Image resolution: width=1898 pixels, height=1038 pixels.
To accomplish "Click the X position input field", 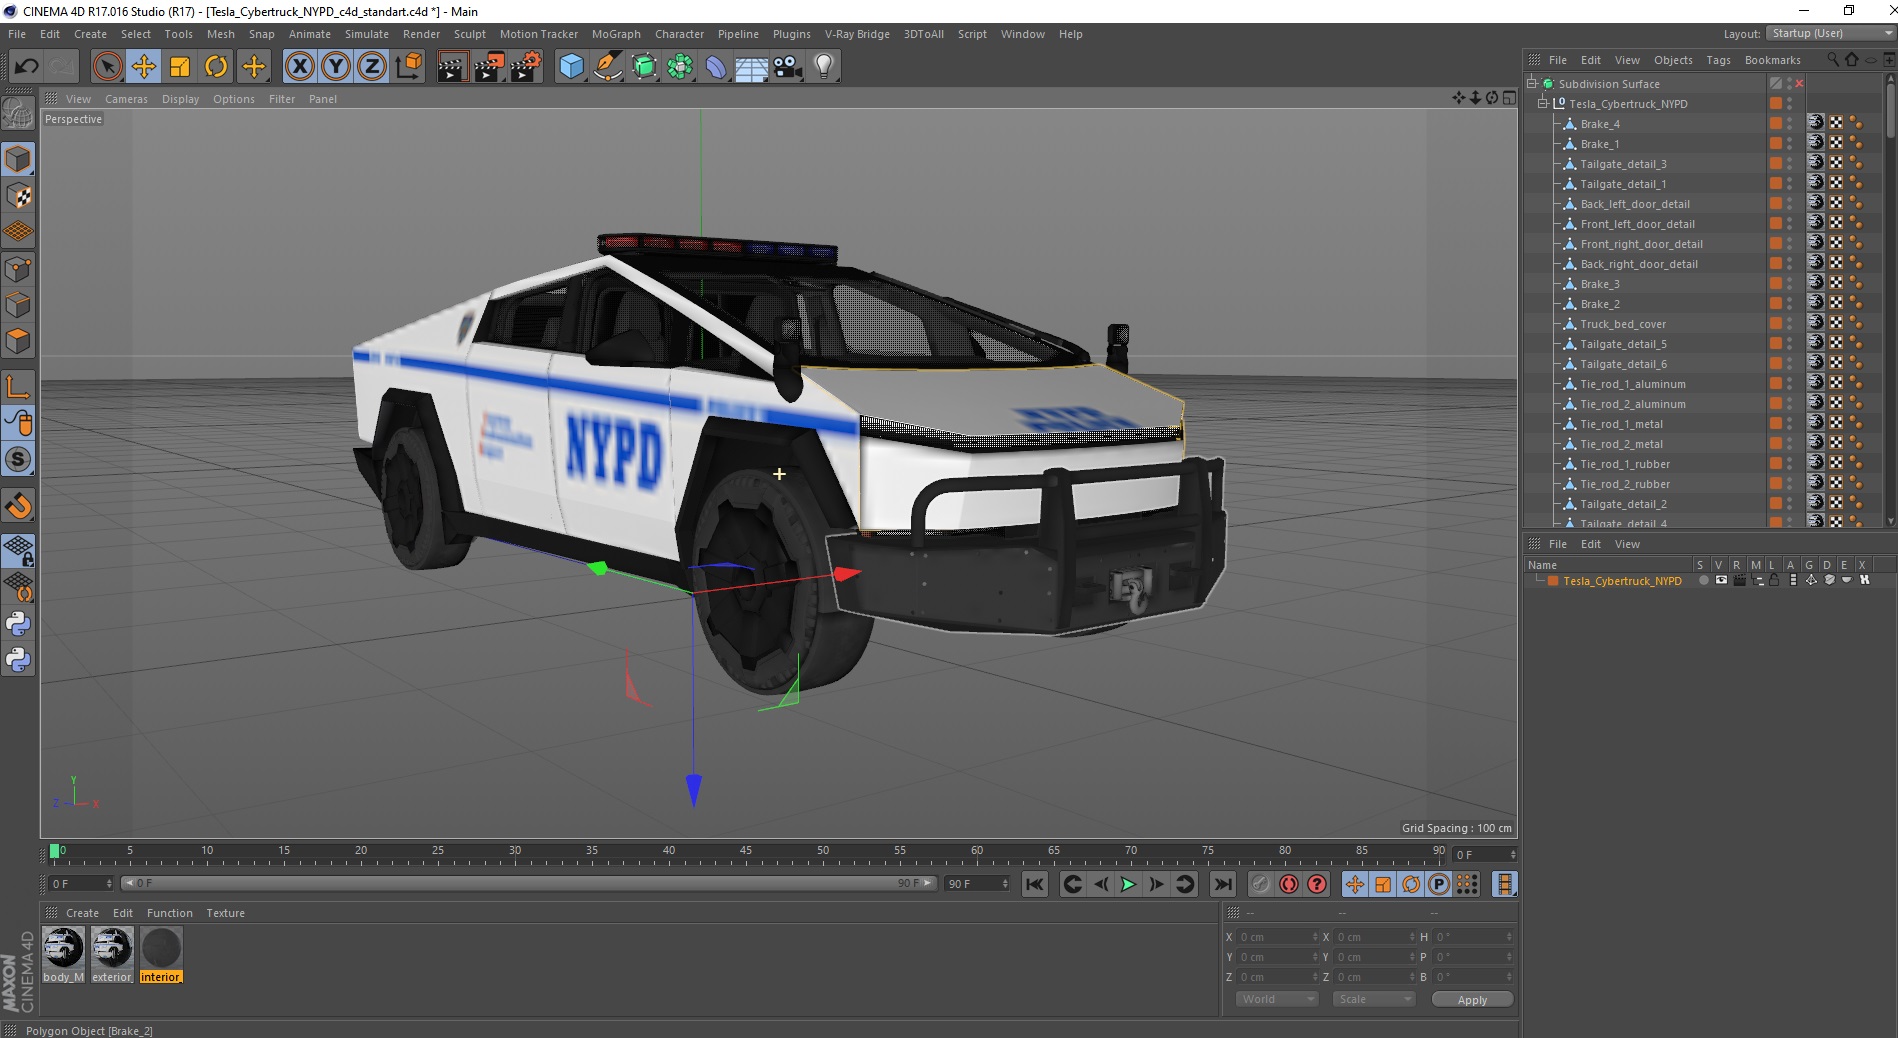I will point(1280,937).
